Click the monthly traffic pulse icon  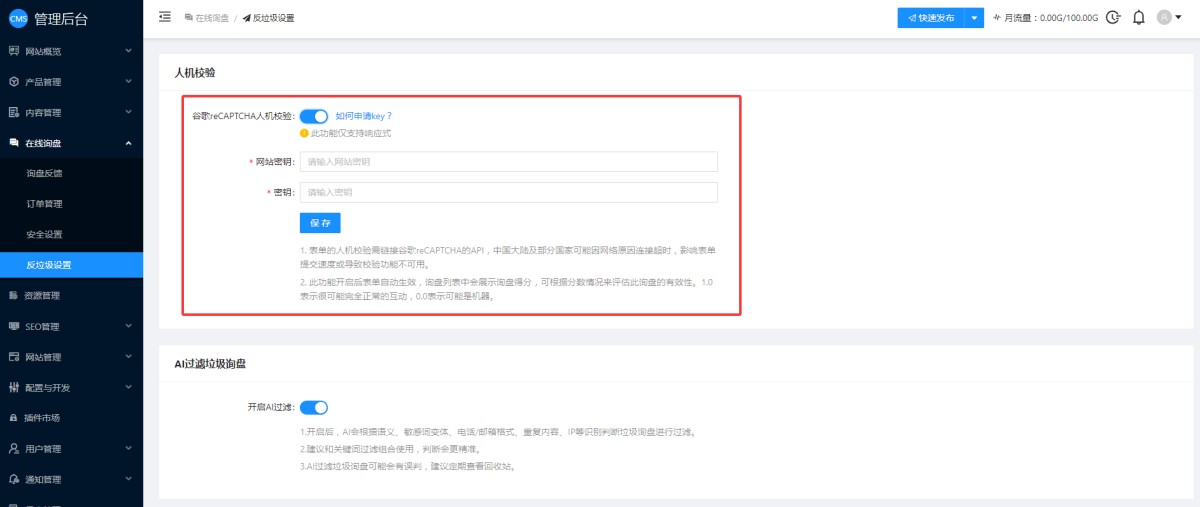click(x=997, y=18)
